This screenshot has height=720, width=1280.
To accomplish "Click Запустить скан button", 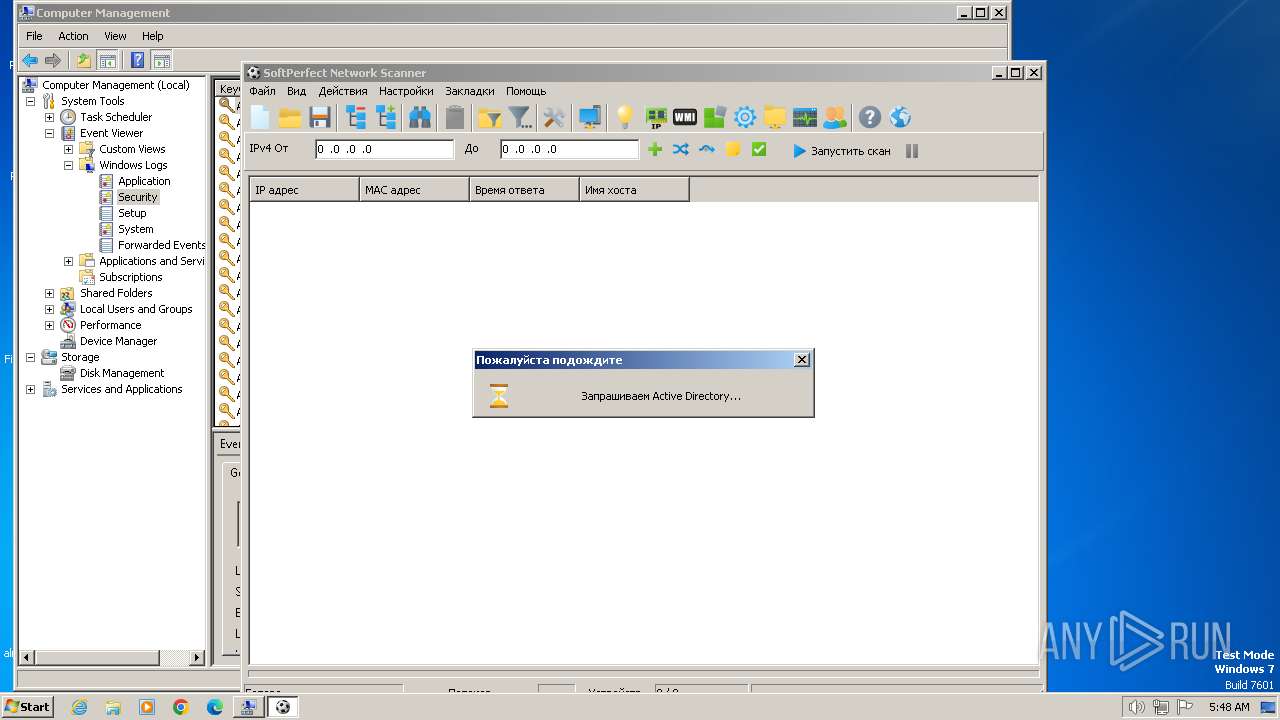I will [x=841, y=151].
